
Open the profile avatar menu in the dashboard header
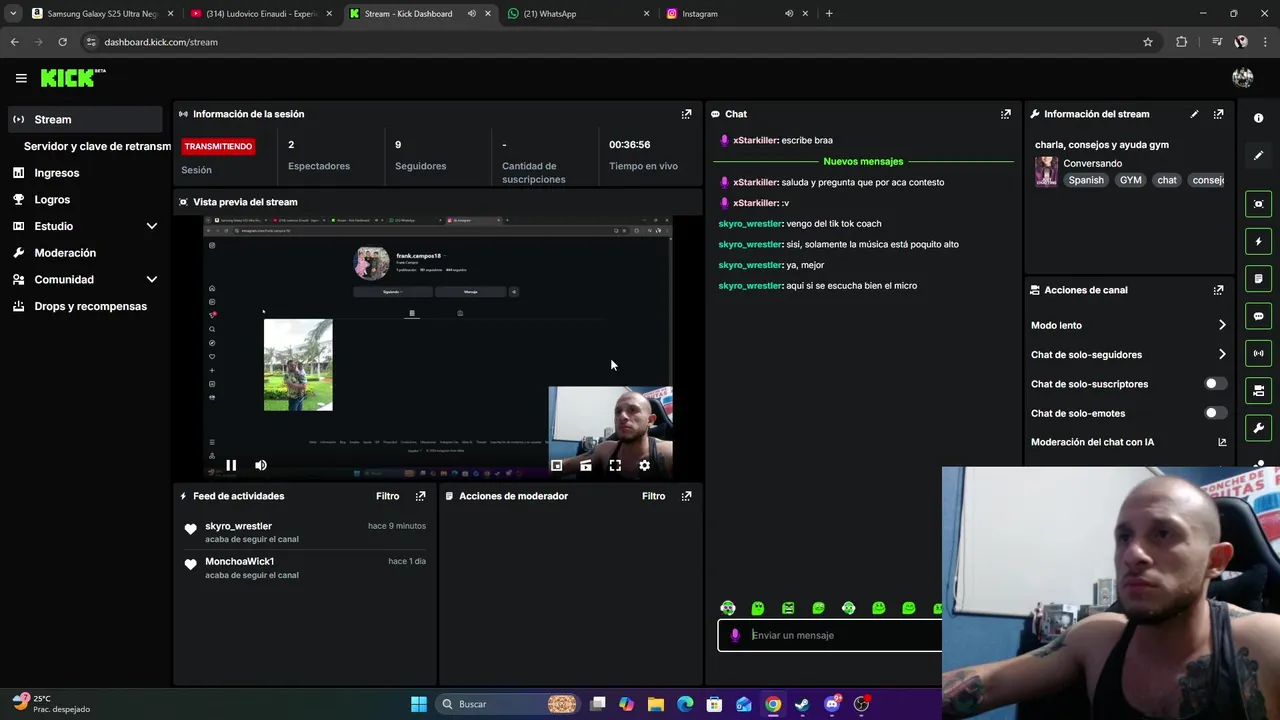tap(1243, 78)
